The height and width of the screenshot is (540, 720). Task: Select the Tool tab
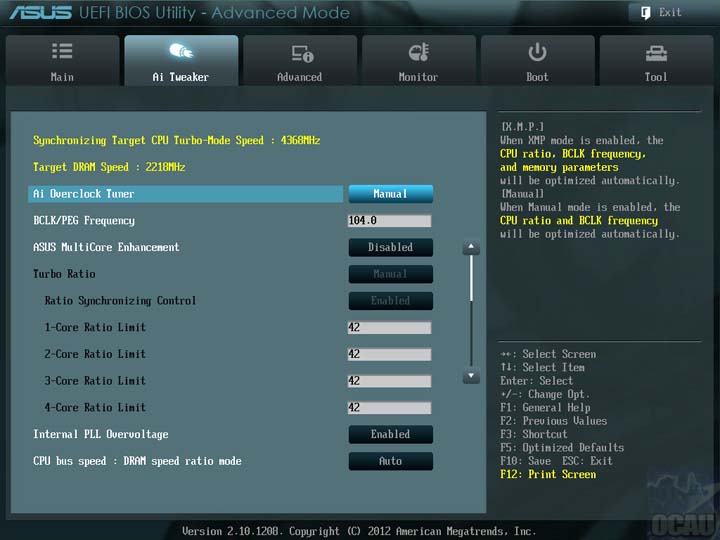point(656,60)
